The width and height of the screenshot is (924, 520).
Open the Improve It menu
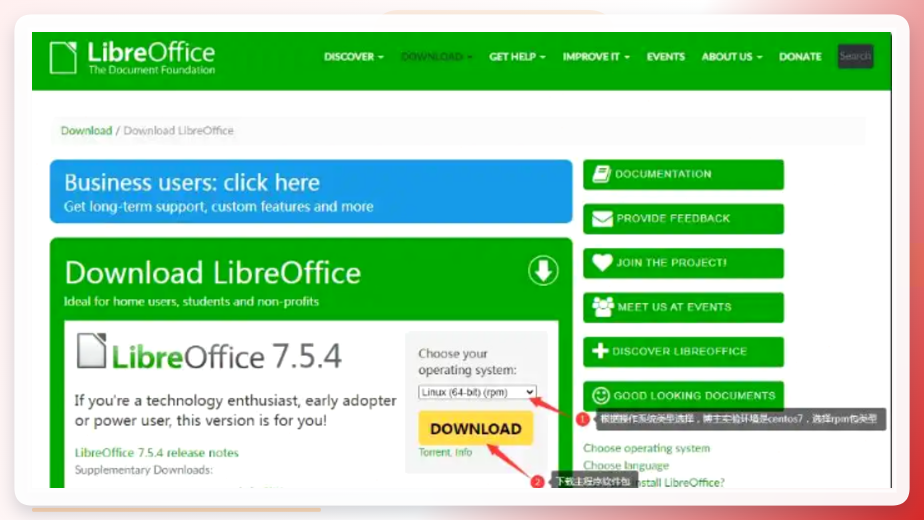596,57
